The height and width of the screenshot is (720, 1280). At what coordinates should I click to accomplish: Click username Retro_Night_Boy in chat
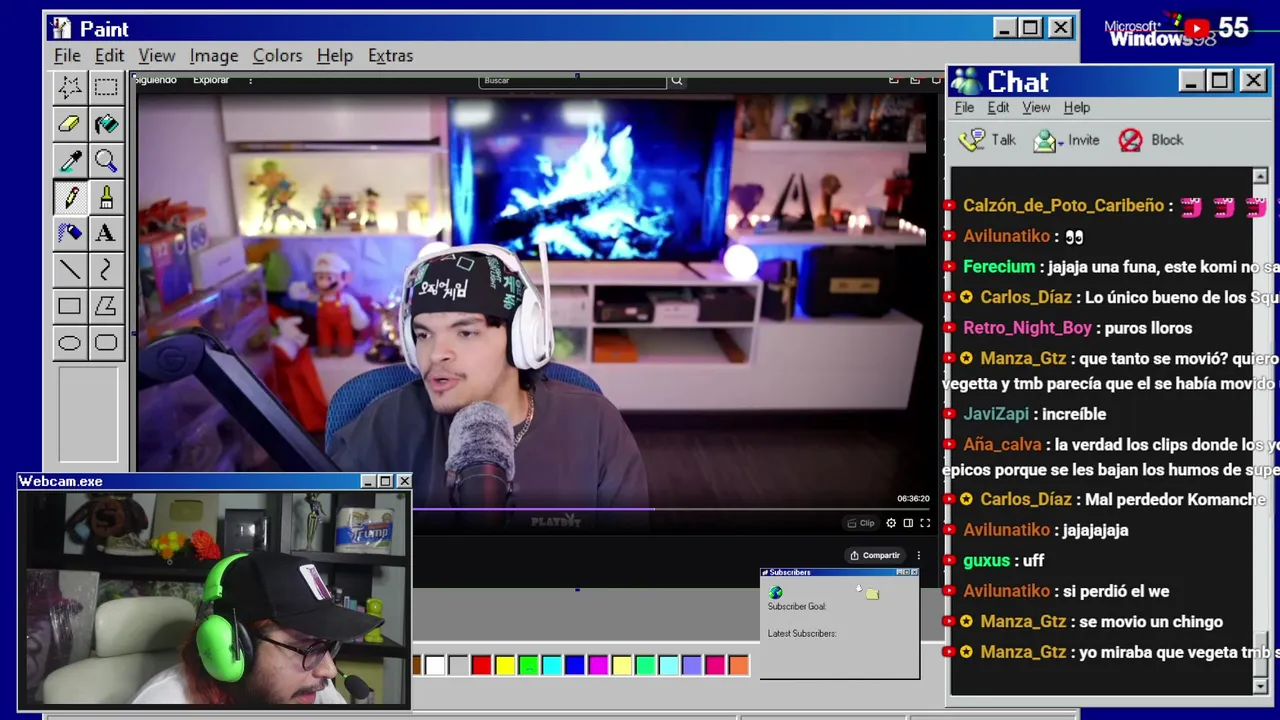click(1027, 328)
